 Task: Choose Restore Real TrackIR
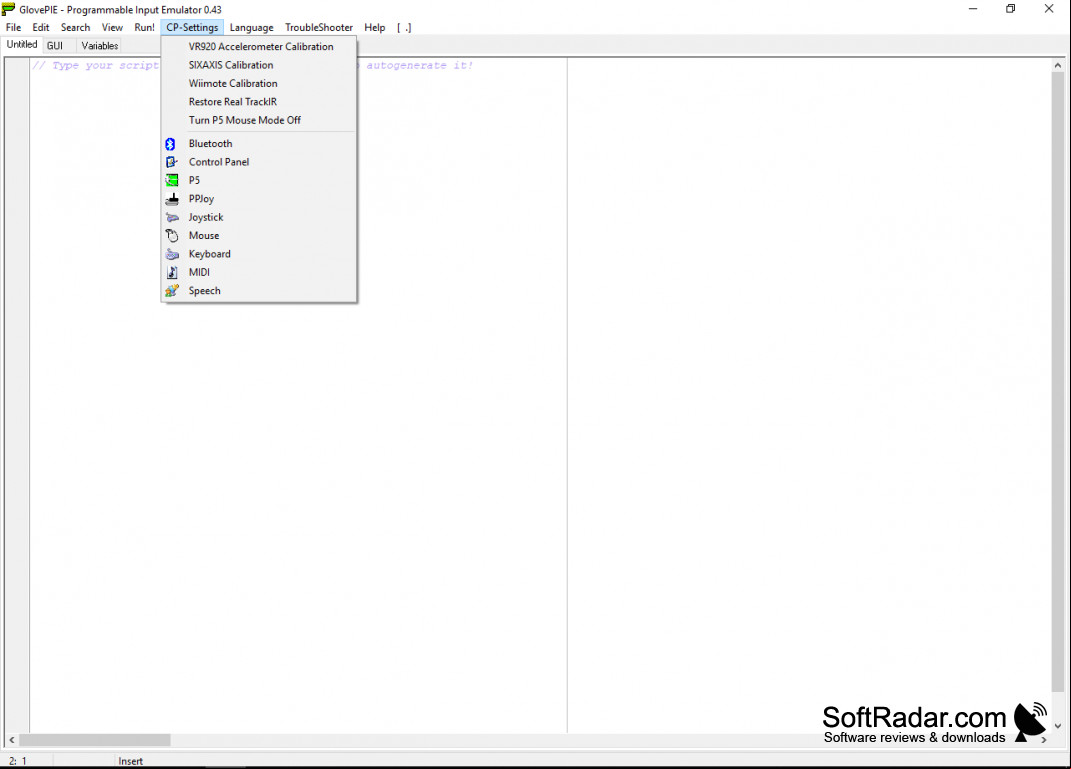pyautogui.click(x=260, y=102)
